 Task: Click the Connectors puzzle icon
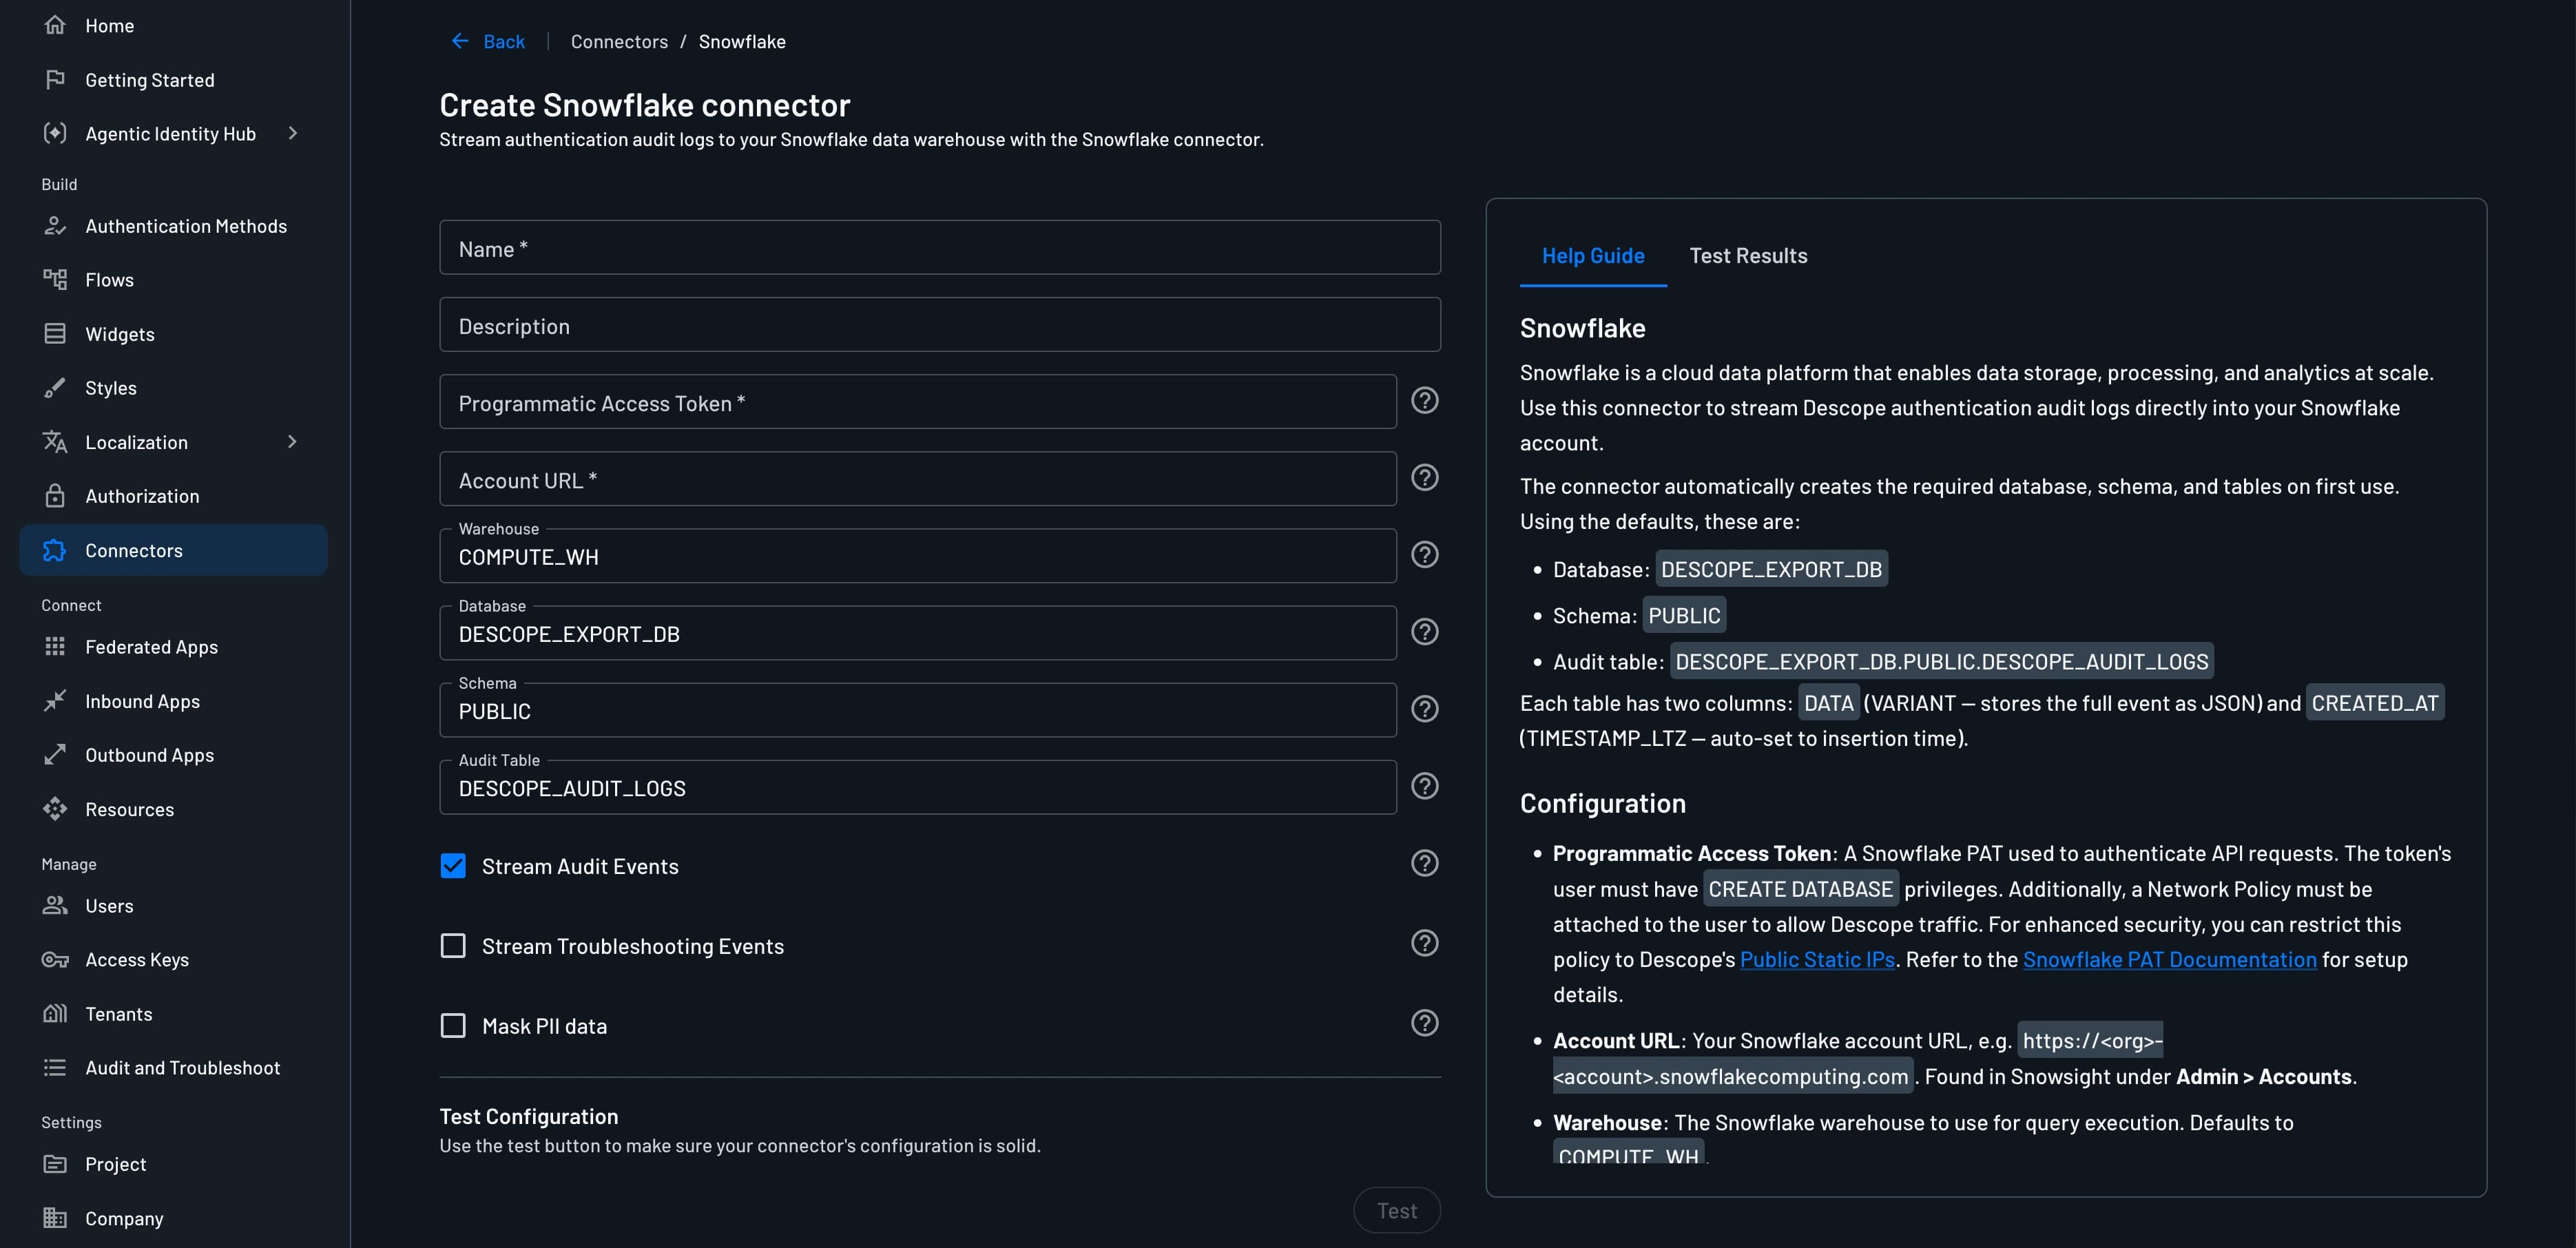[x=55, y=550]
